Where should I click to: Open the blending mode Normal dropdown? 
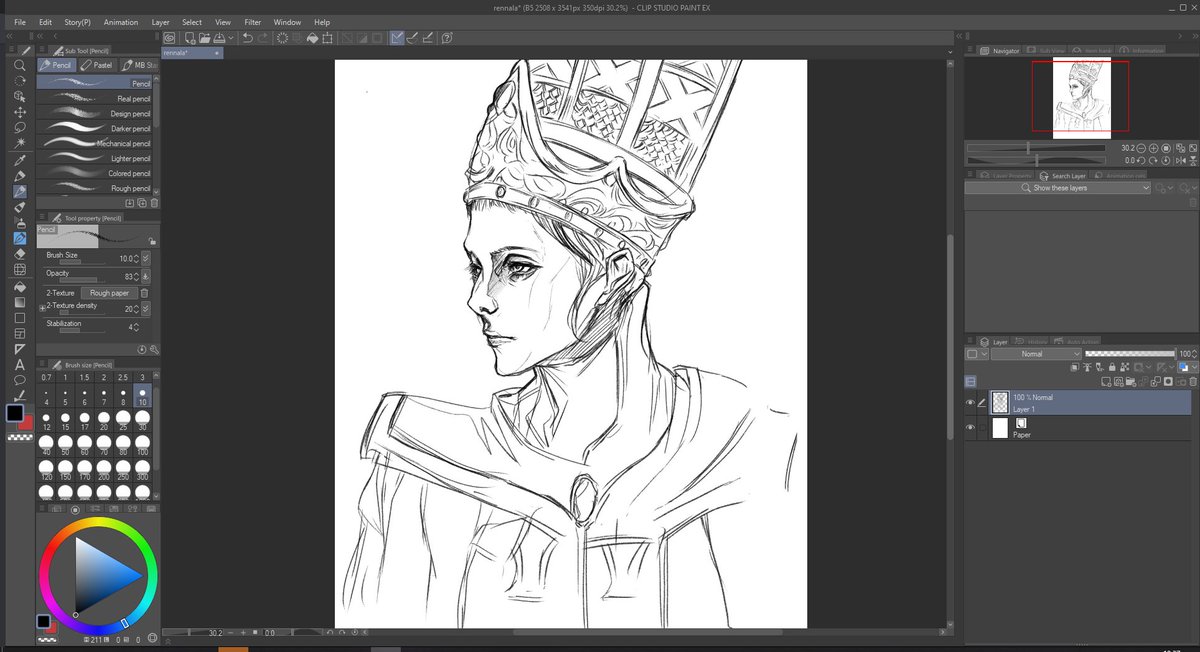1036,354
